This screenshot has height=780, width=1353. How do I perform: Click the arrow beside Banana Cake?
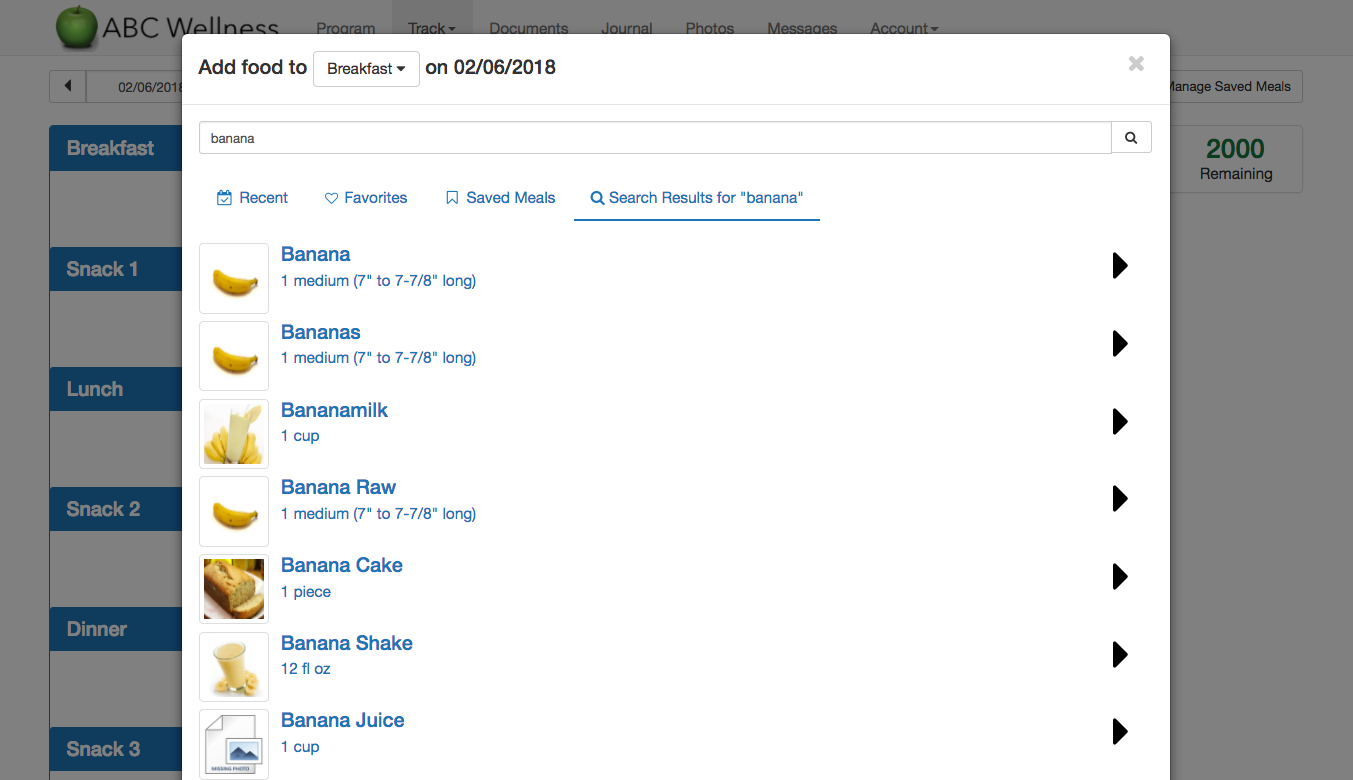1120,577
